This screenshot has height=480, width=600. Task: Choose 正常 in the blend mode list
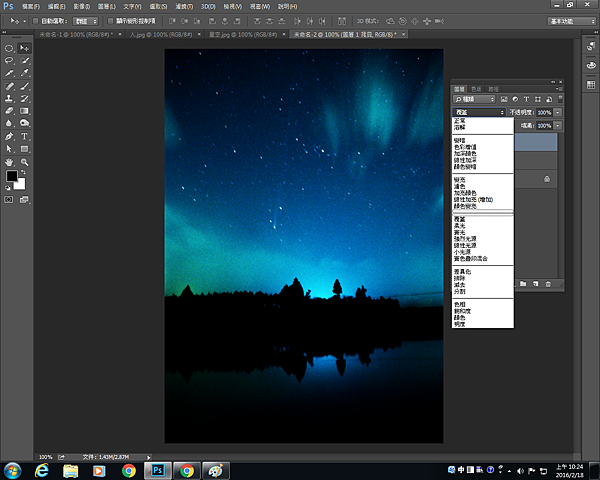click(460, 121)
